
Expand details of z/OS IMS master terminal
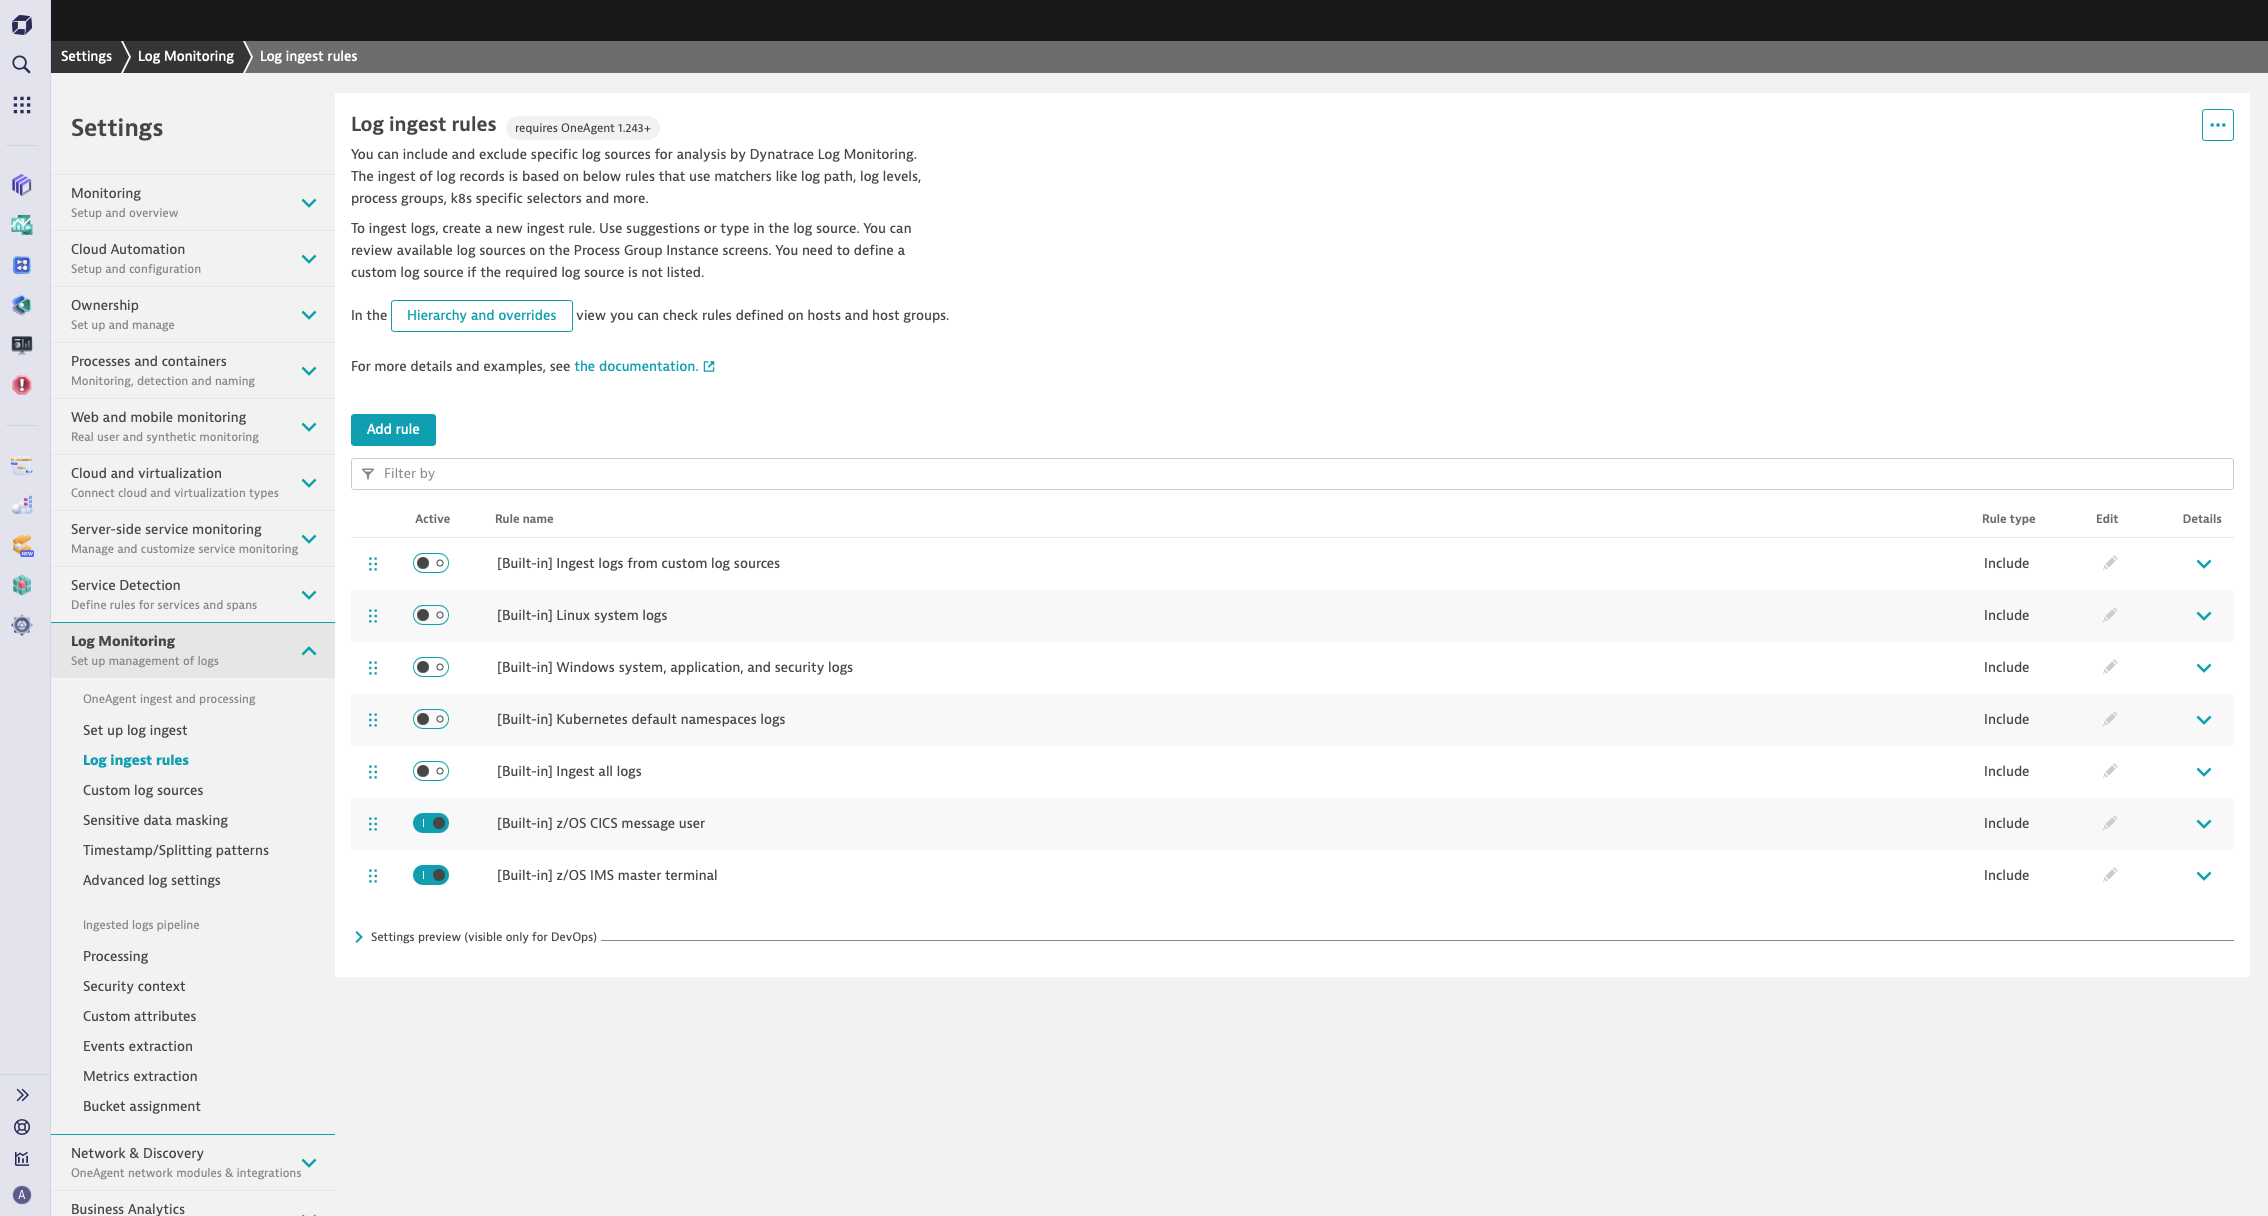(2203, 876)
